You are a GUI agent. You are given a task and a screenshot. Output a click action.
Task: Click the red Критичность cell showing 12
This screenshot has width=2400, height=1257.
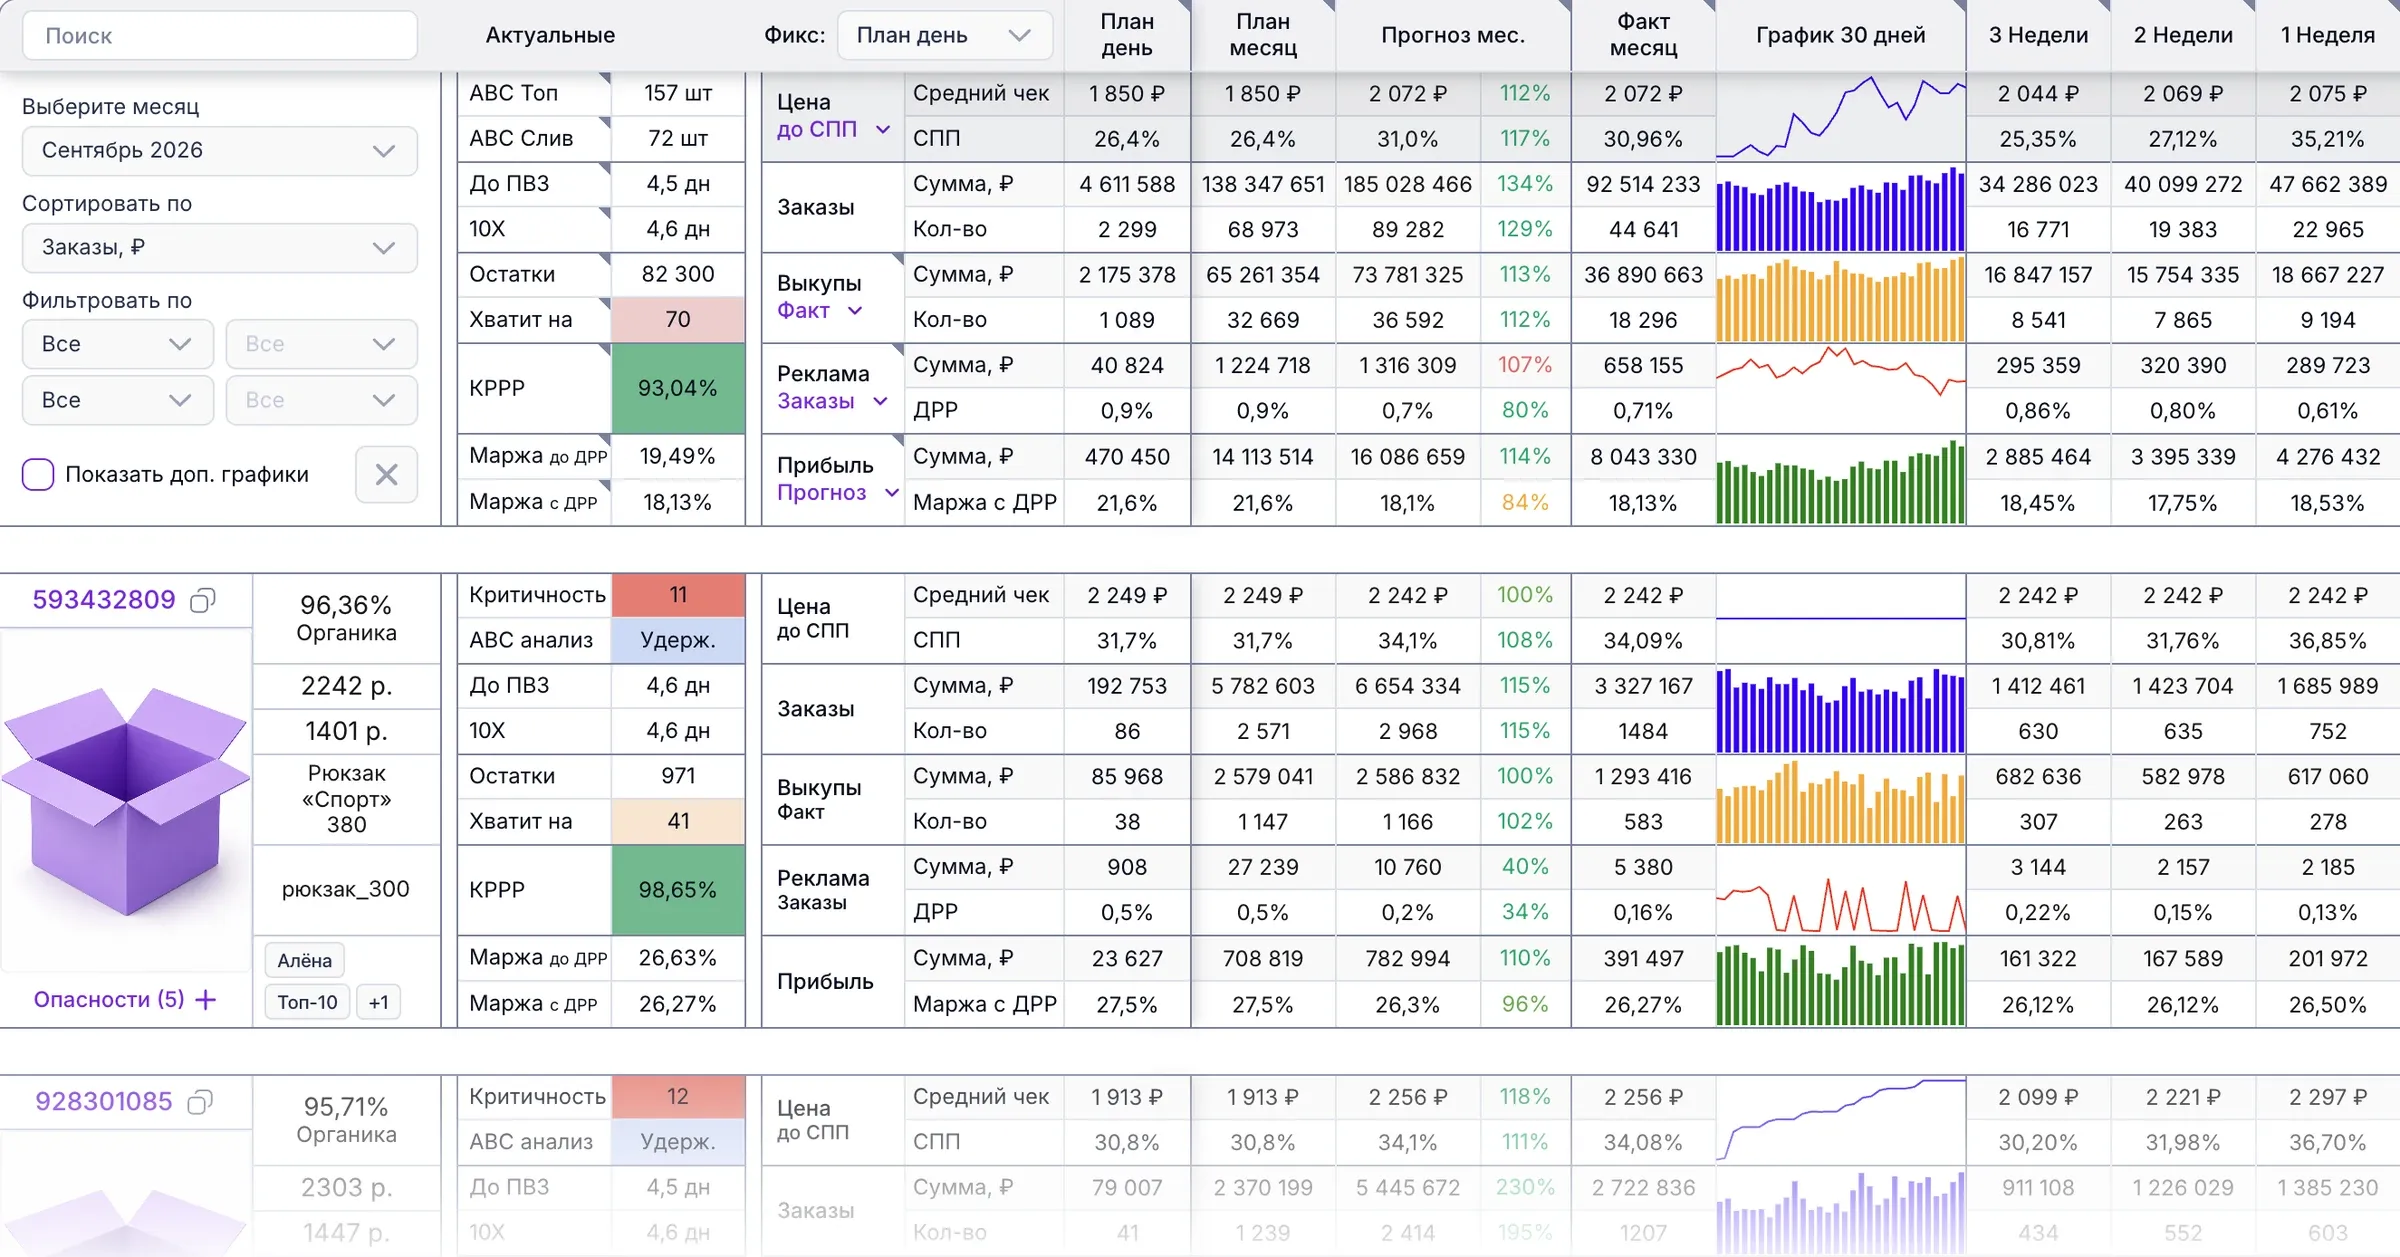pos(678,1097)
